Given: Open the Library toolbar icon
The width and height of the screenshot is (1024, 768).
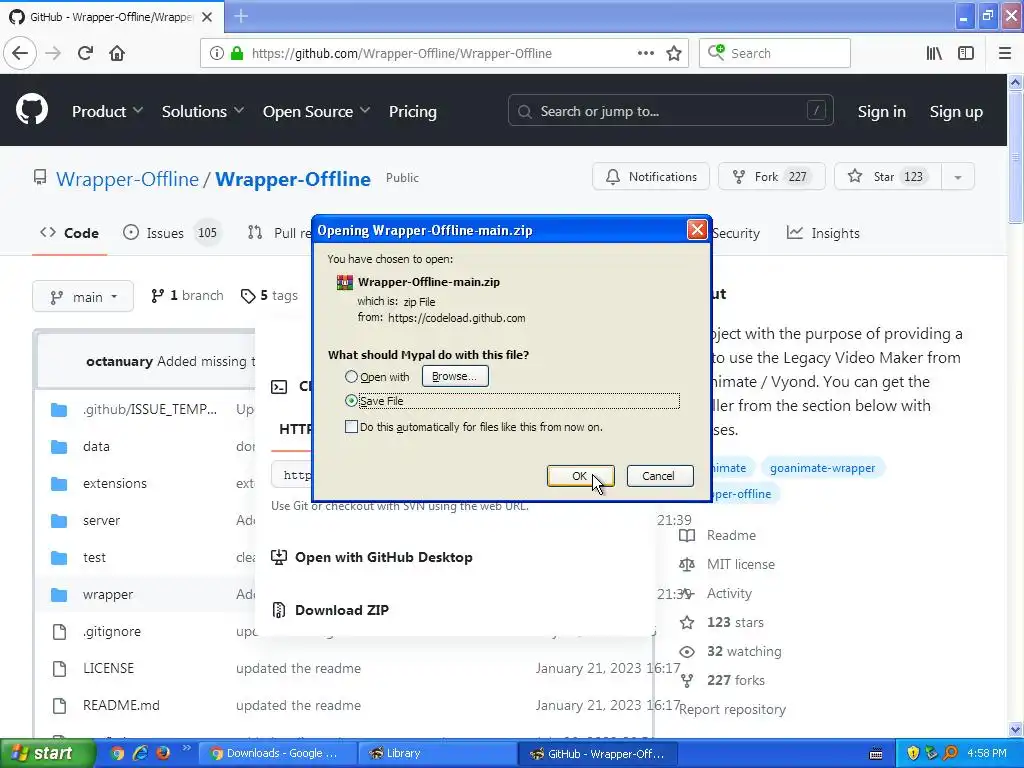Looking at the screenshot, I should tap(934, 54).
